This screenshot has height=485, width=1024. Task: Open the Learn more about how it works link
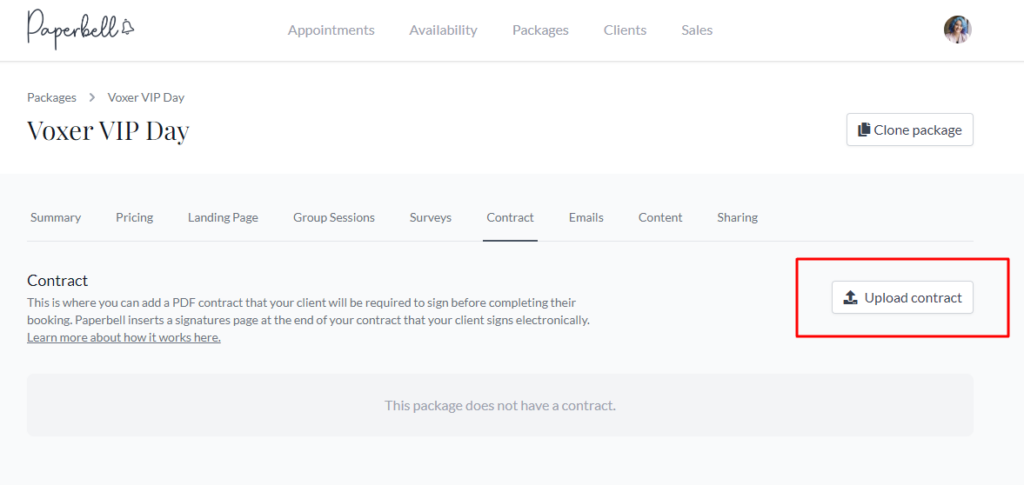click(123, 338)
